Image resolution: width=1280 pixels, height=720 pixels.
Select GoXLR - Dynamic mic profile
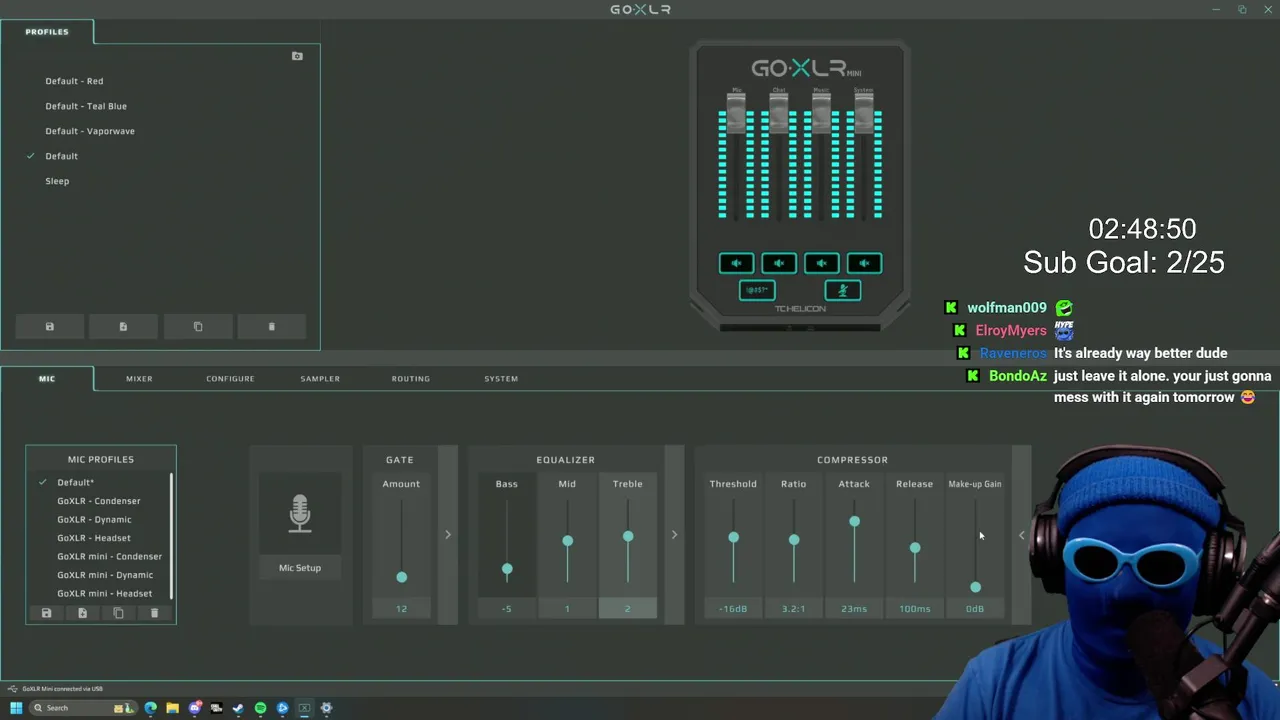[x=94, y=520]
